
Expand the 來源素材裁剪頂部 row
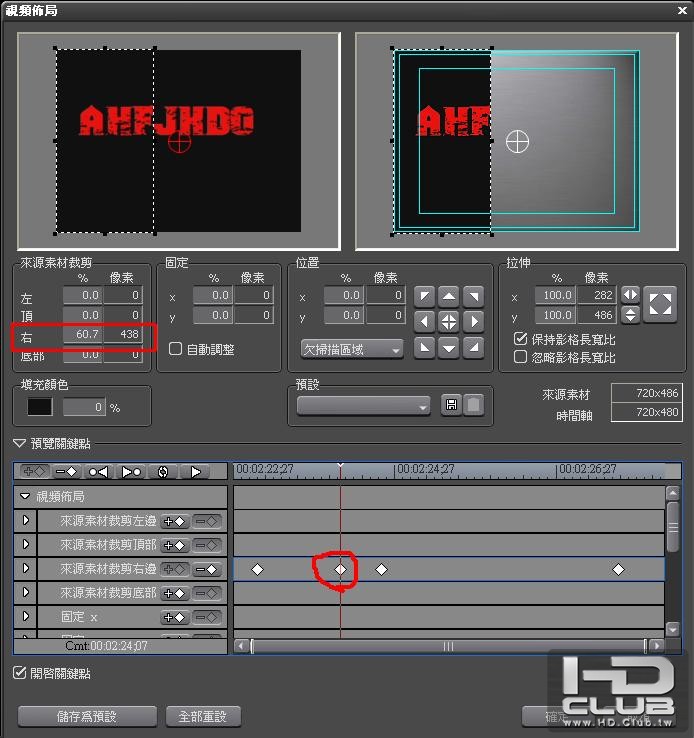26,544
